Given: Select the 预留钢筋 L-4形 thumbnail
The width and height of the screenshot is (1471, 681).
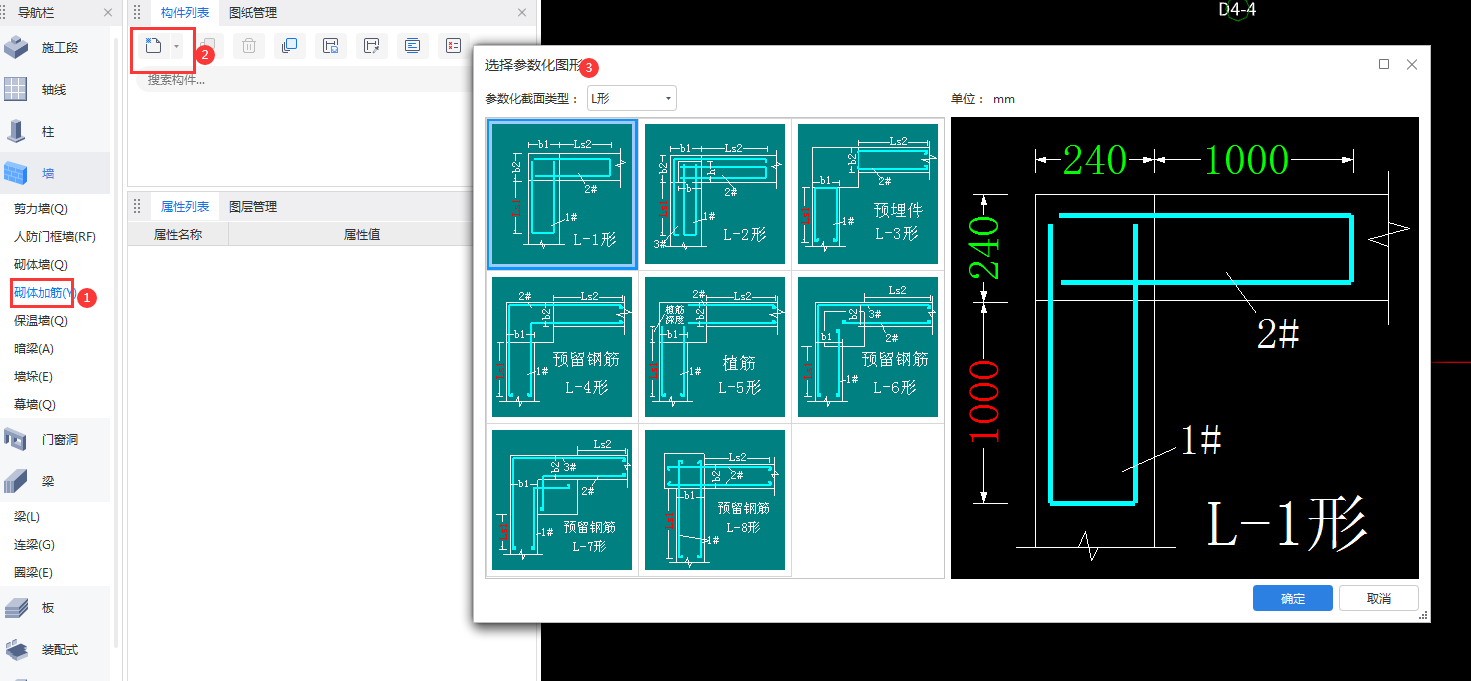Looking at the screenshot, I should click(562, 347).
